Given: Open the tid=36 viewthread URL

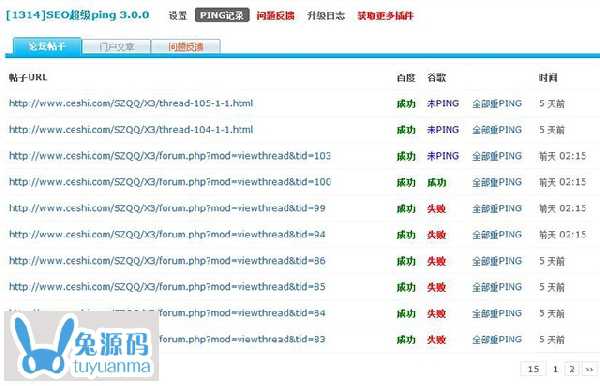Looking at the screenshot, I should click(167, 261).
